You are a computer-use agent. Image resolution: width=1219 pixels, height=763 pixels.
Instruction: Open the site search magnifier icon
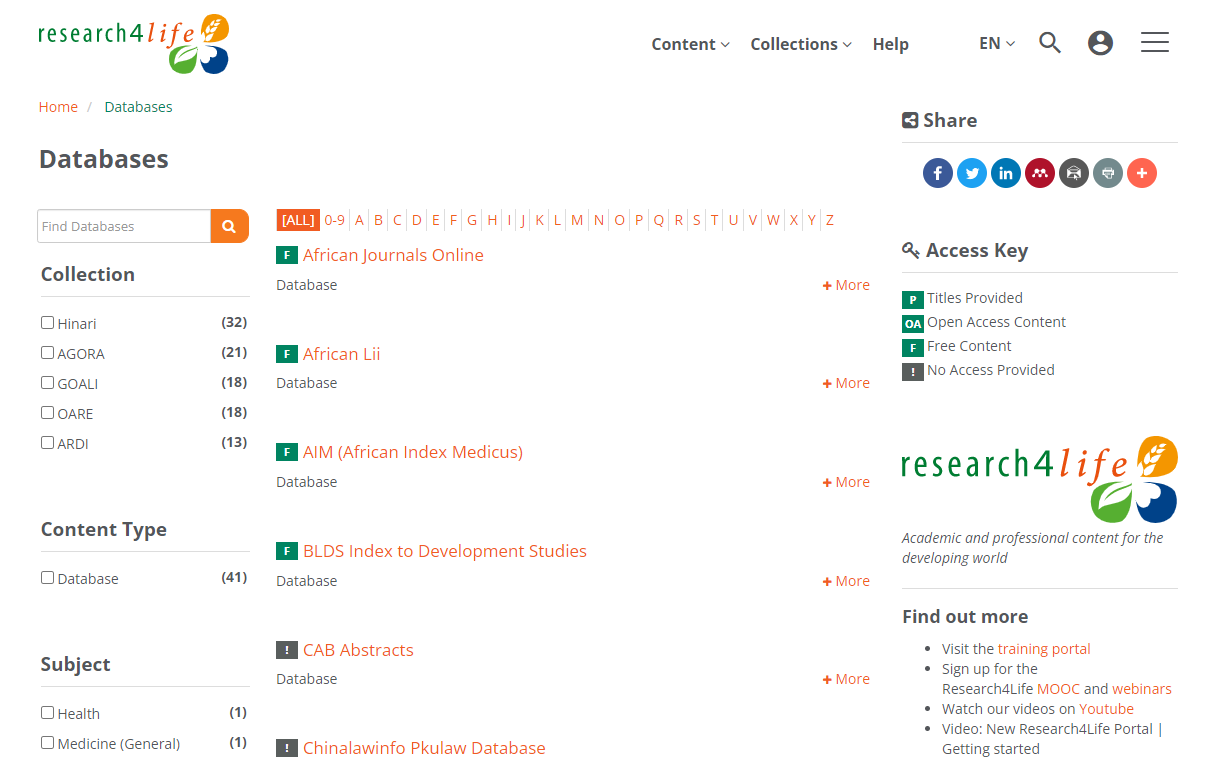tap(1049, 43)
